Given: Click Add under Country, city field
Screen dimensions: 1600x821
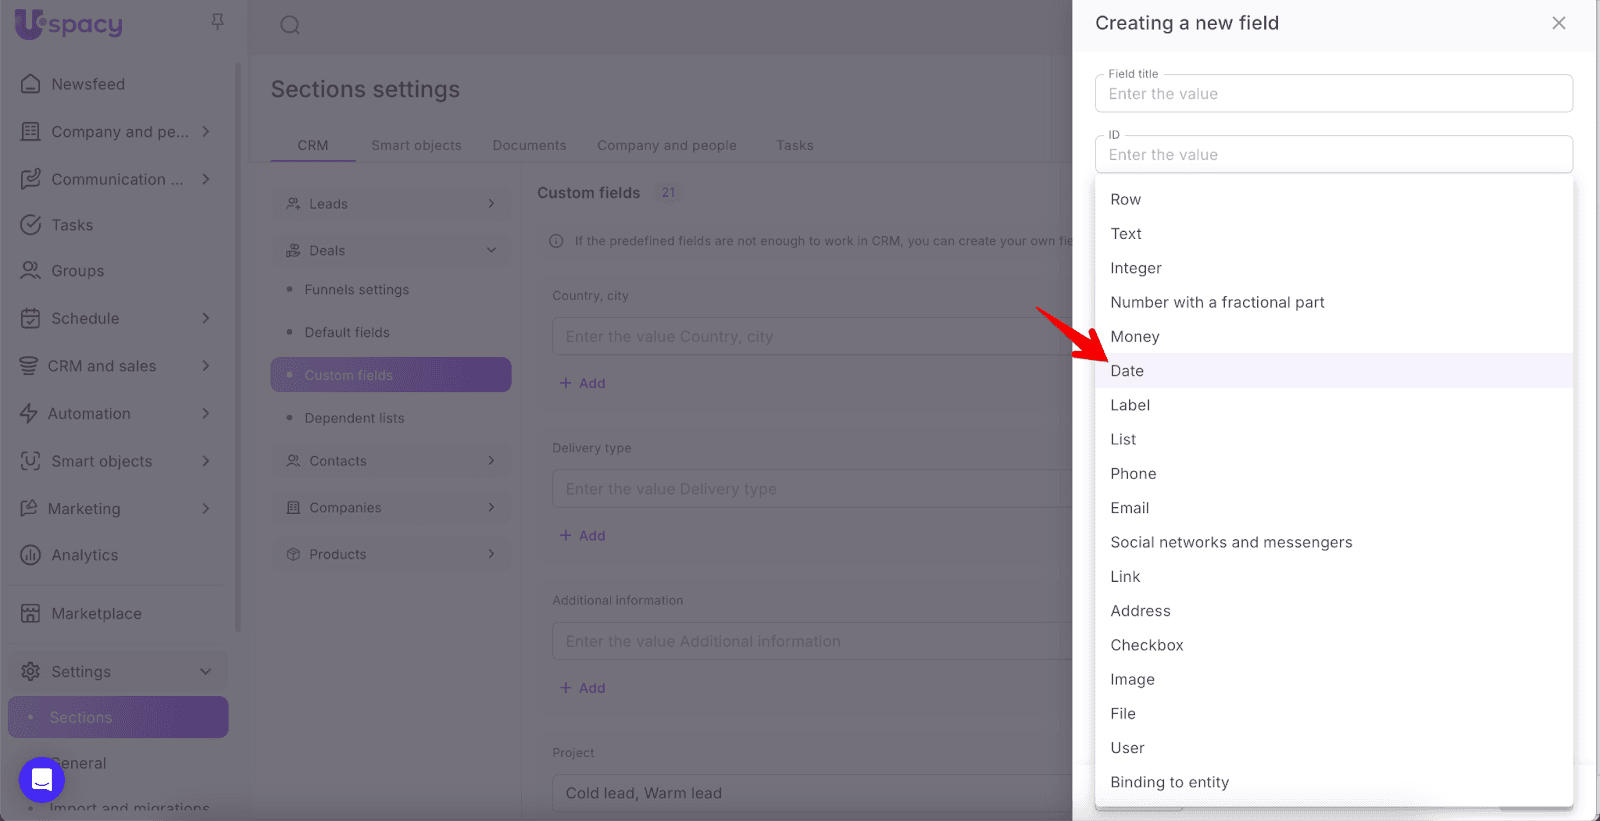Looking at the screenshot, I should tap(583, 383).
